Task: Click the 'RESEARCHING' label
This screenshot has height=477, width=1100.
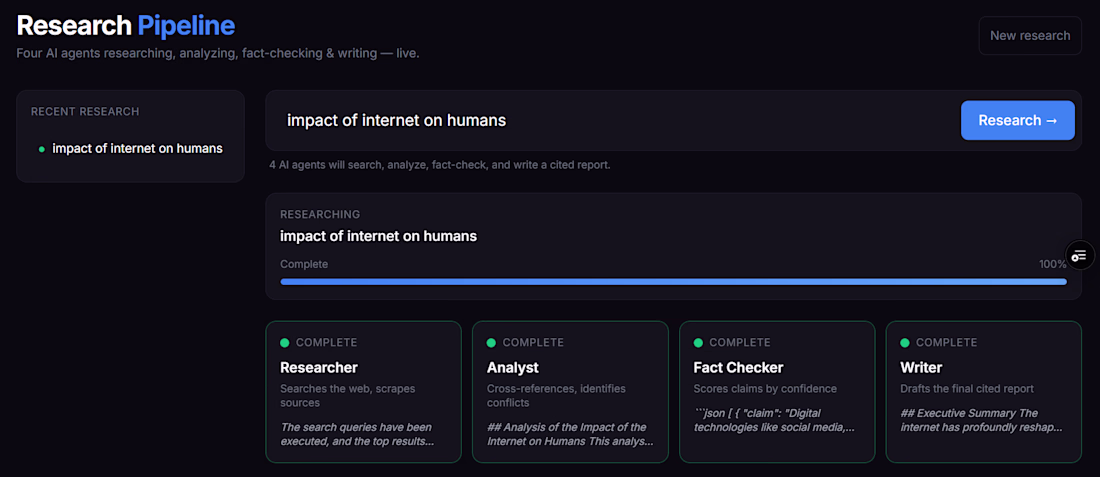Action: [x=320, y=215]
